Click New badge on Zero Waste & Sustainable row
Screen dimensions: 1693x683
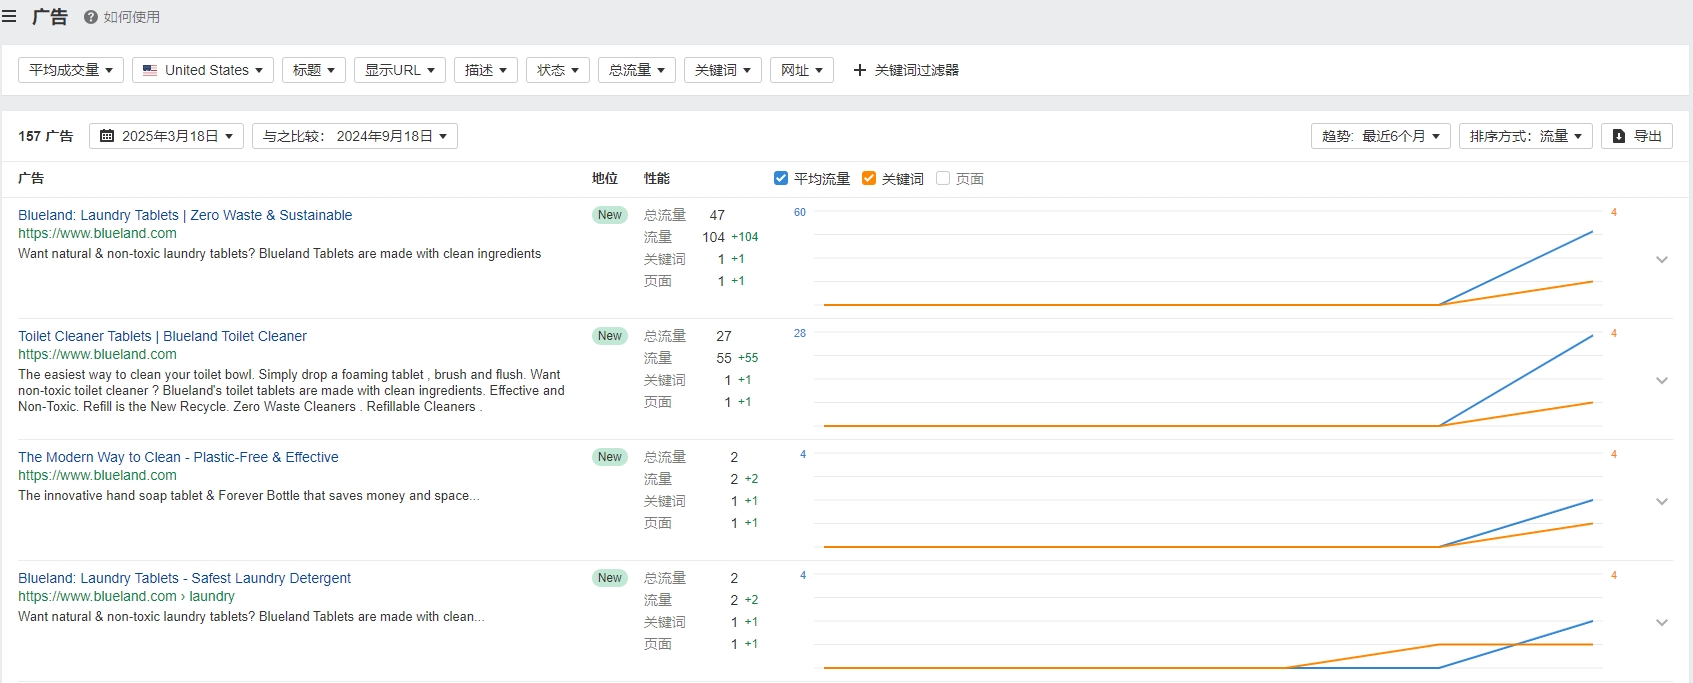610,215
